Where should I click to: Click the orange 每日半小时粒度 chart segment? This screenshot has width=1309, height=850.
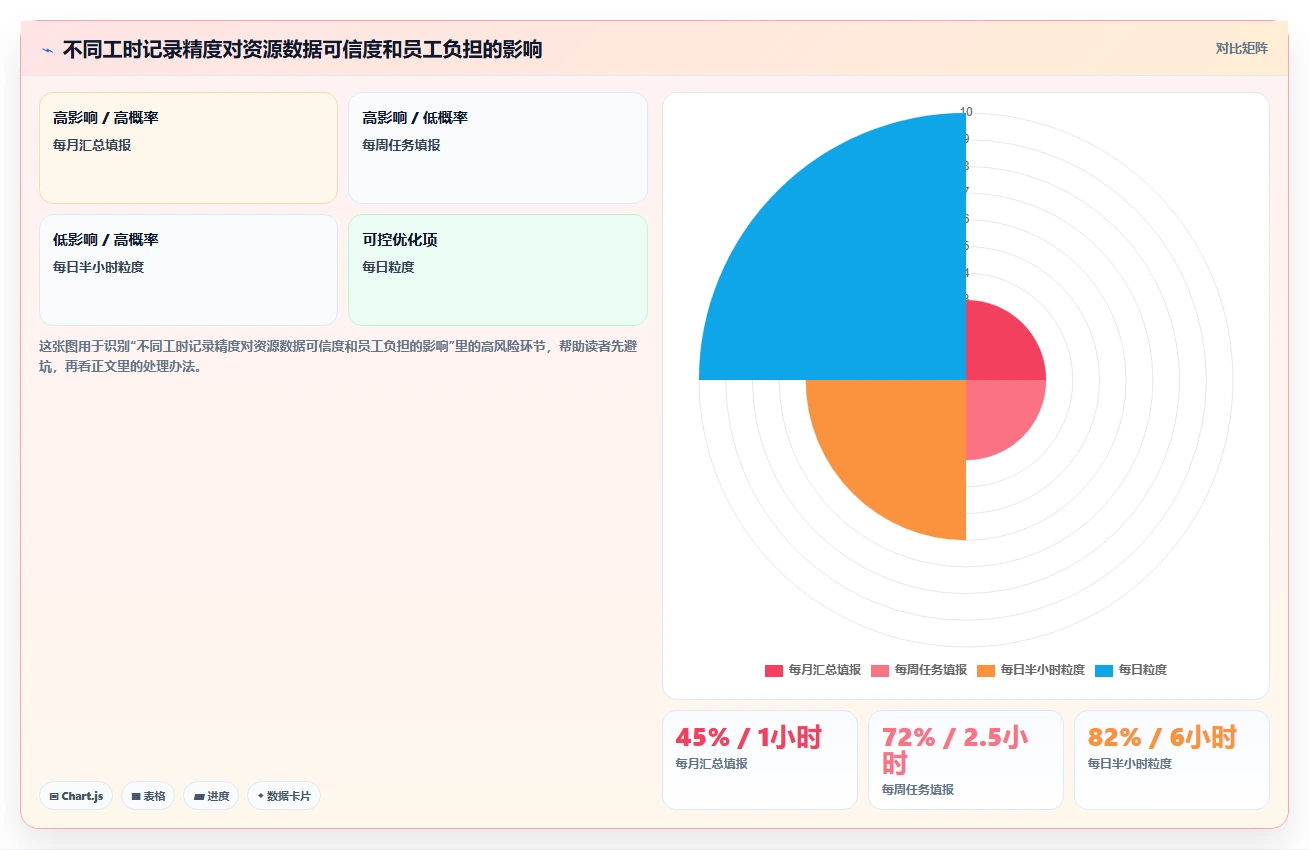click(900, 445)
